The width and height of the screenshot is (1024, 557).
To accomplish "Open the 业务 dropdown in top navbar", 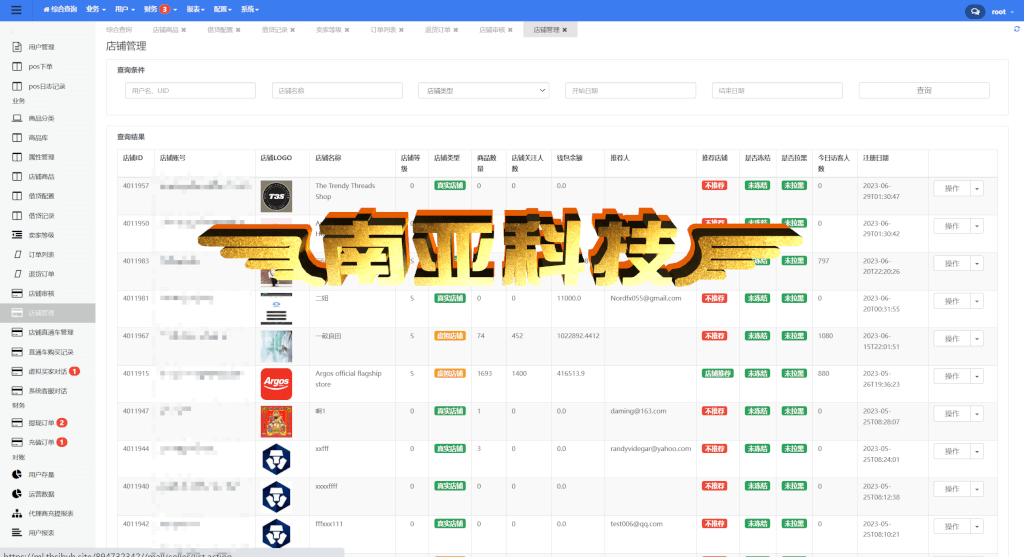I will click(x=95, y=10).
